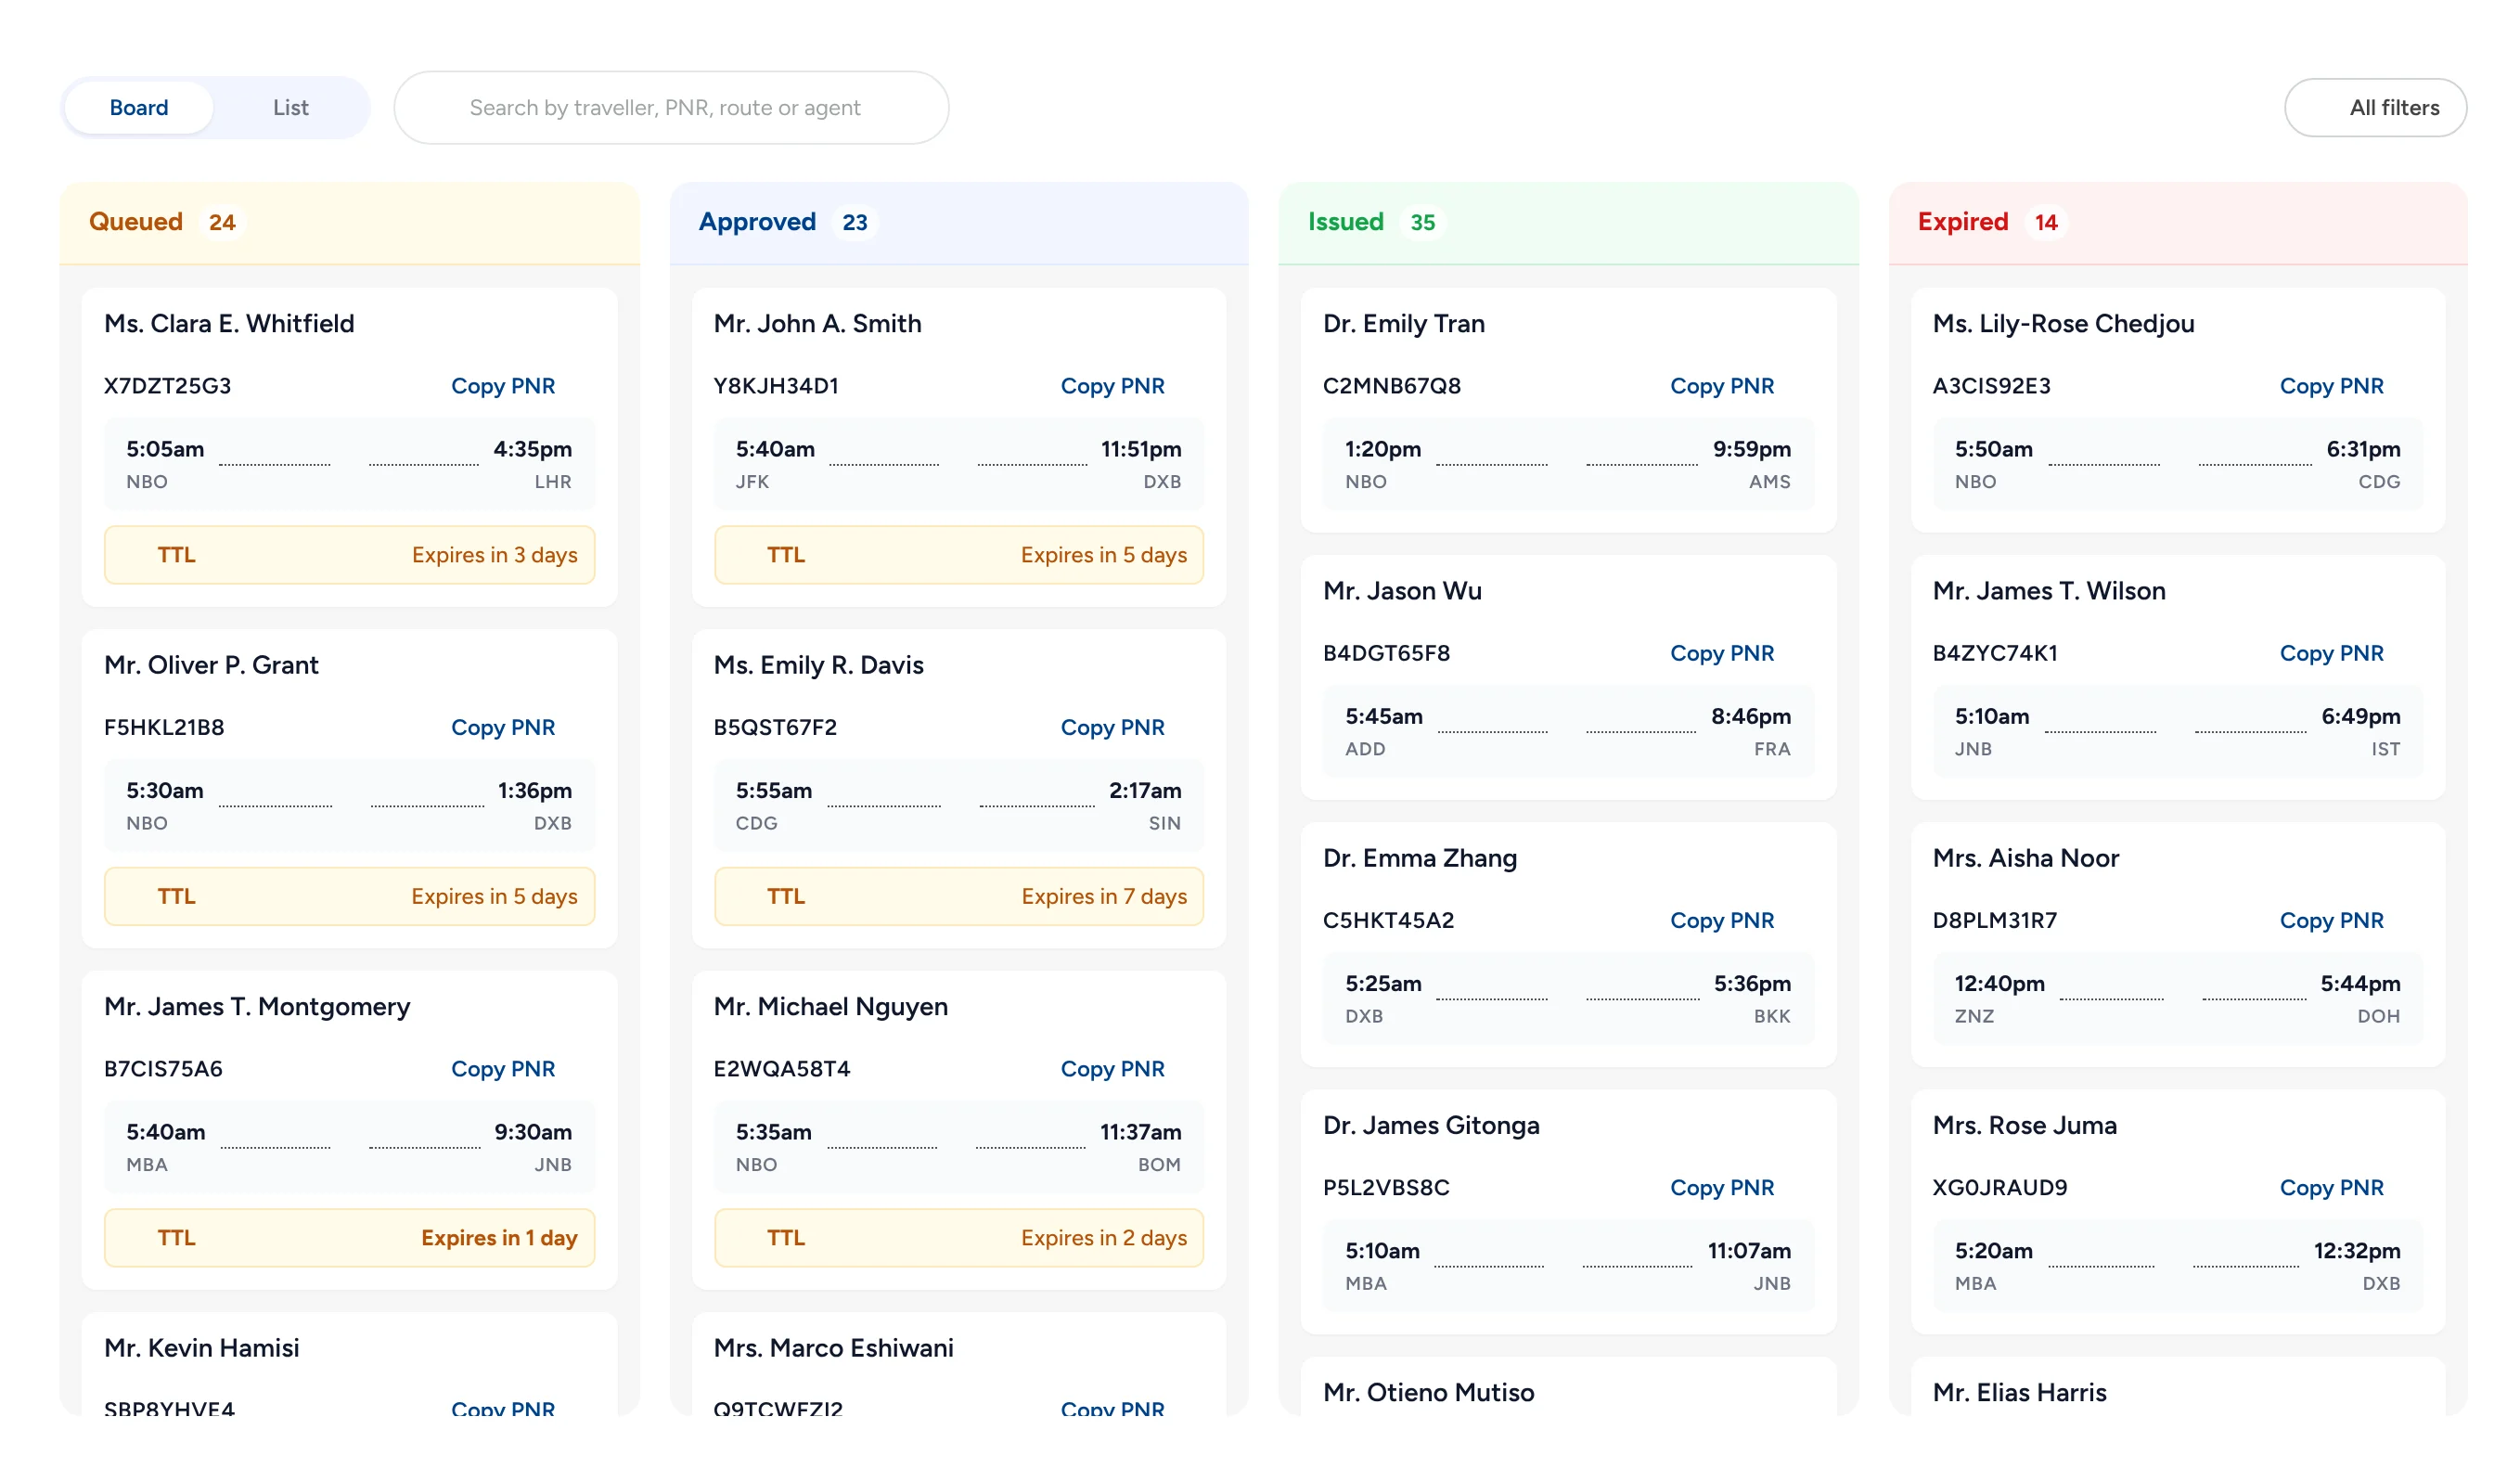2520x1481 pixels.
Task: Open Mr. Michael Nguyen's card
Action: [959, 1129]
